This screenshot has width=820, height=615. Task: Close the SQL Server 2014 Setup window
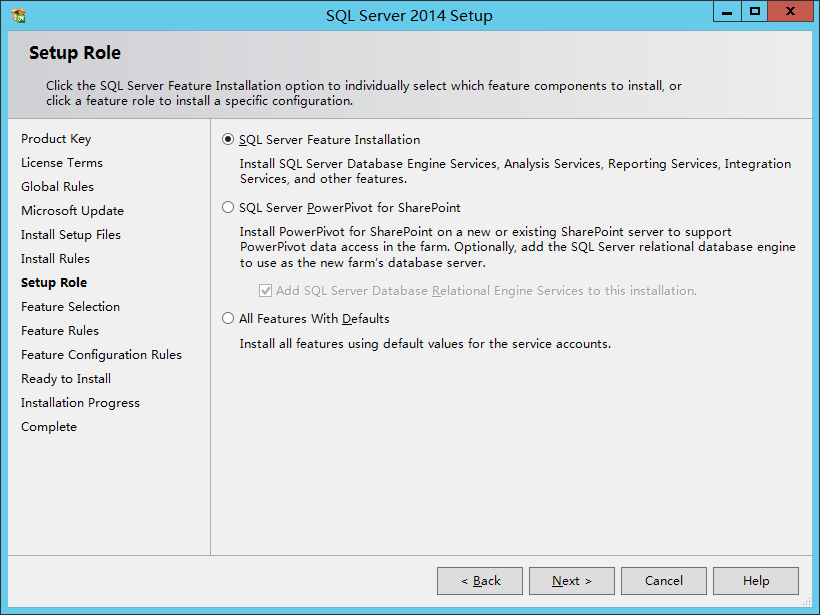point(790,12)
